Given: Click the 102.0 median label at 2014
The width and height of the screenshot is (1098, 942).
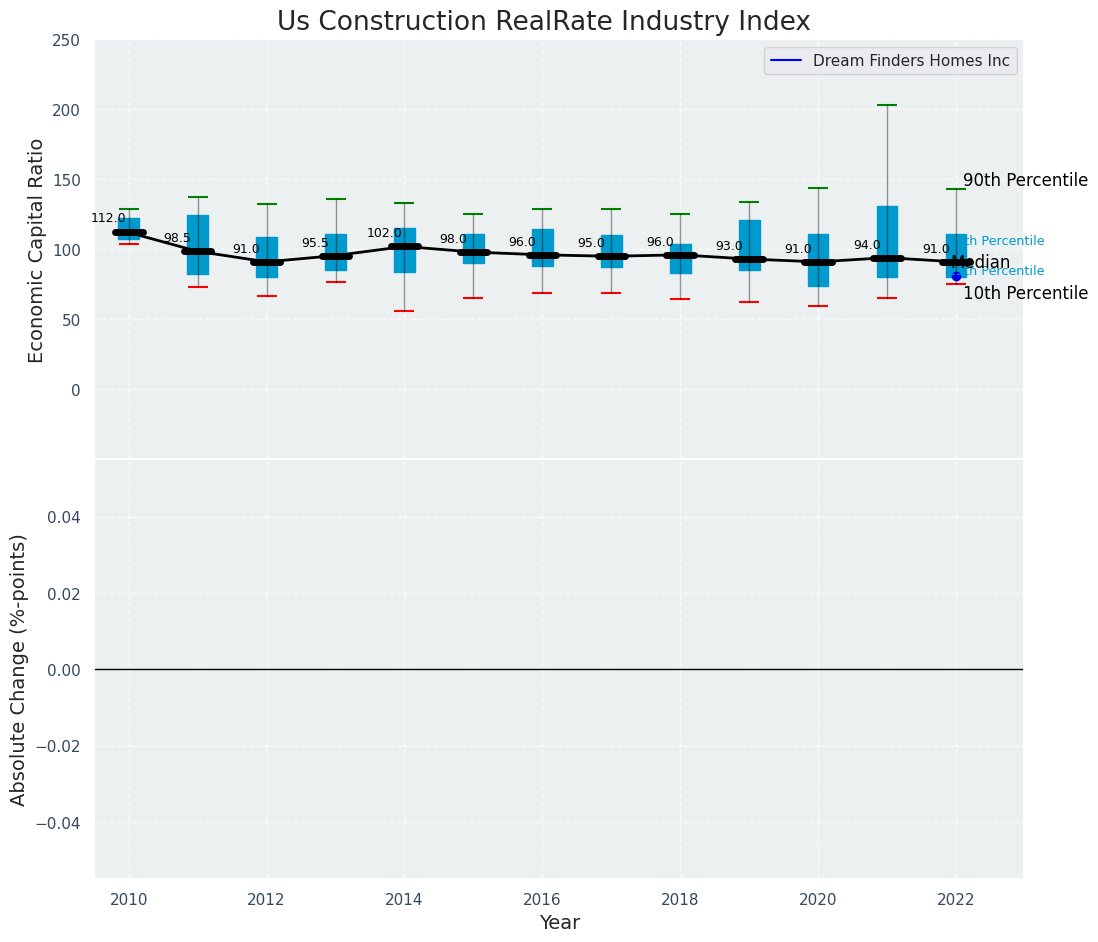Looking at the screenshot, I should 384,233.
